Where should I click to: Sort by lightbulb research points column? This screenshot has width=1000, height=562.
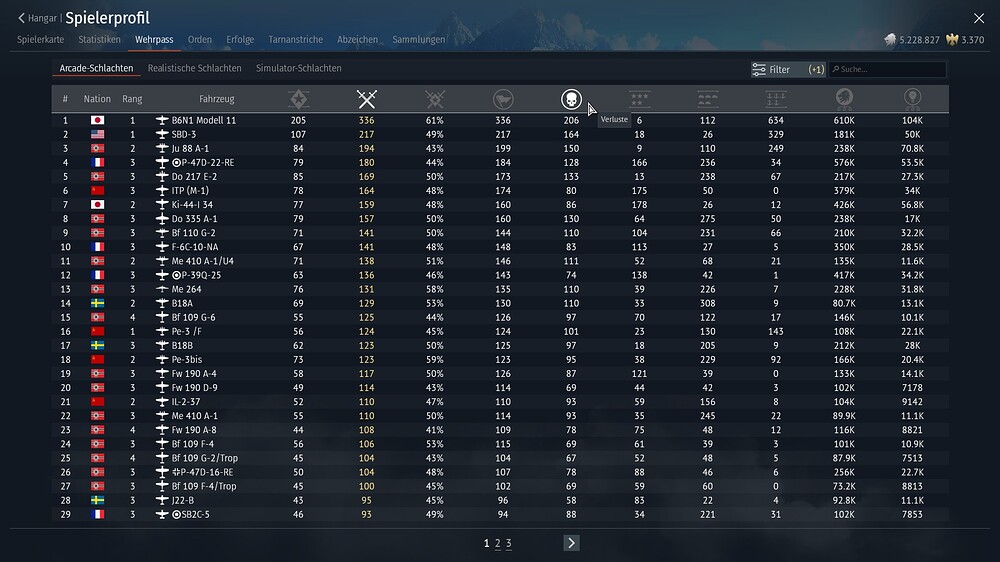(912, 99)
